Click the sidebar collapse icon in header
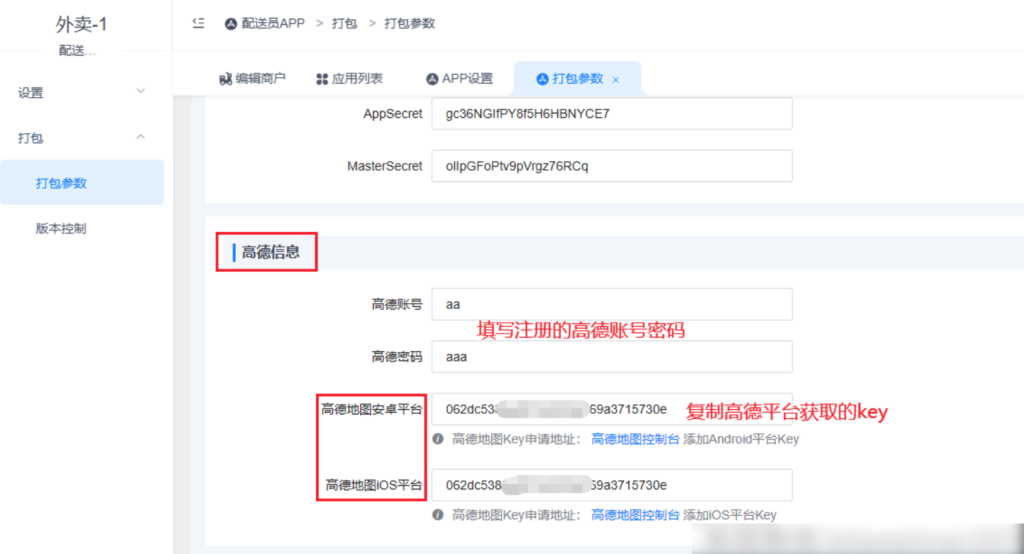The image size is (1024, 554). (x=198, y=23)
